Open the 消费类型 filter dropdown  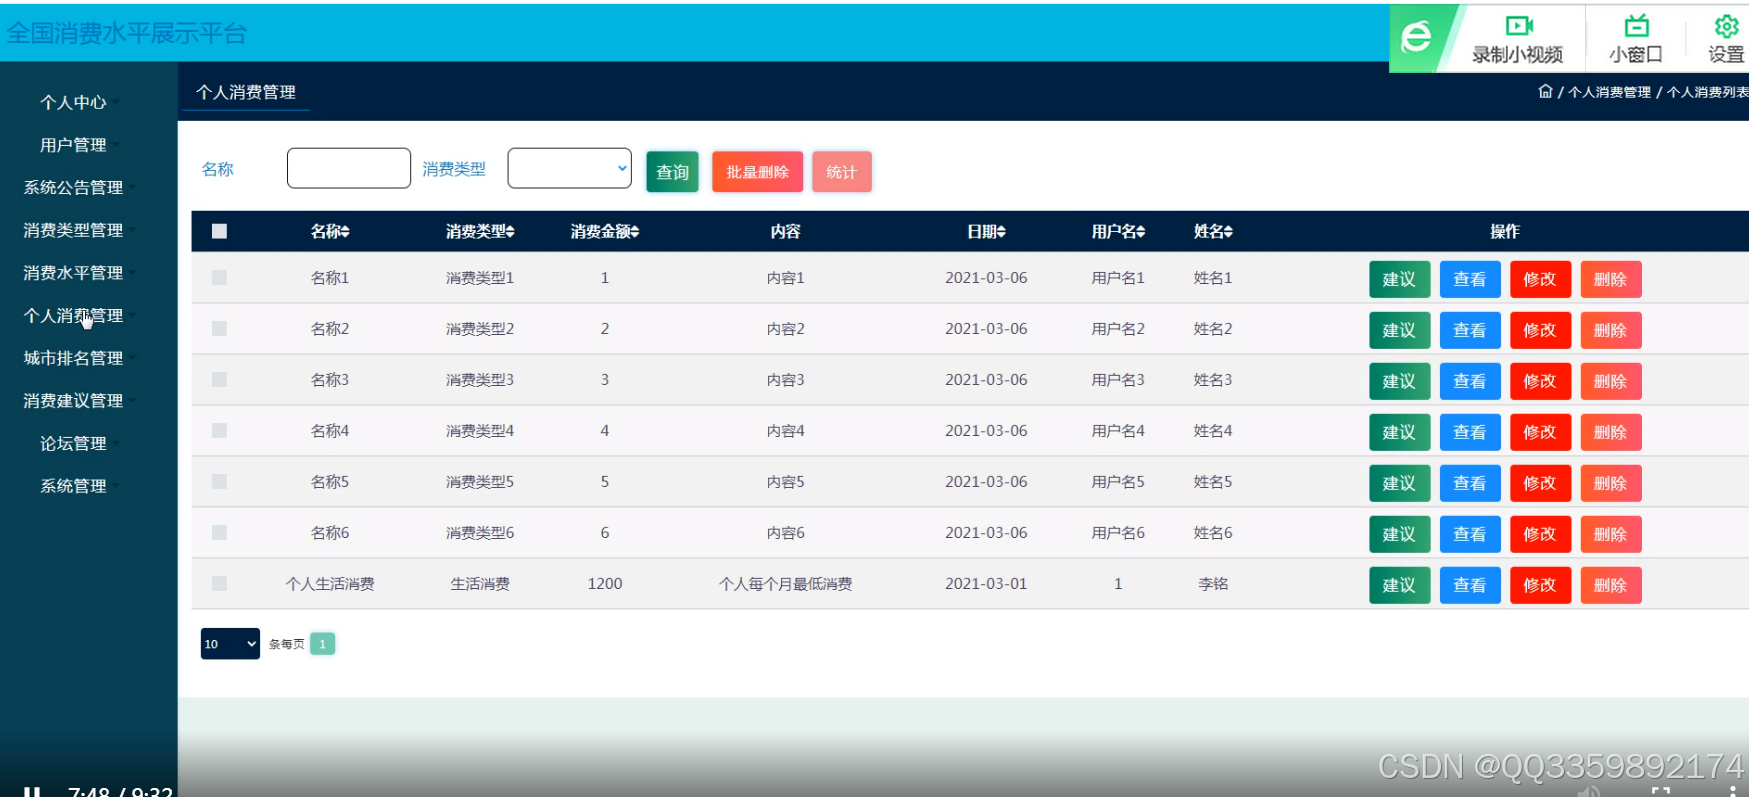570,168
